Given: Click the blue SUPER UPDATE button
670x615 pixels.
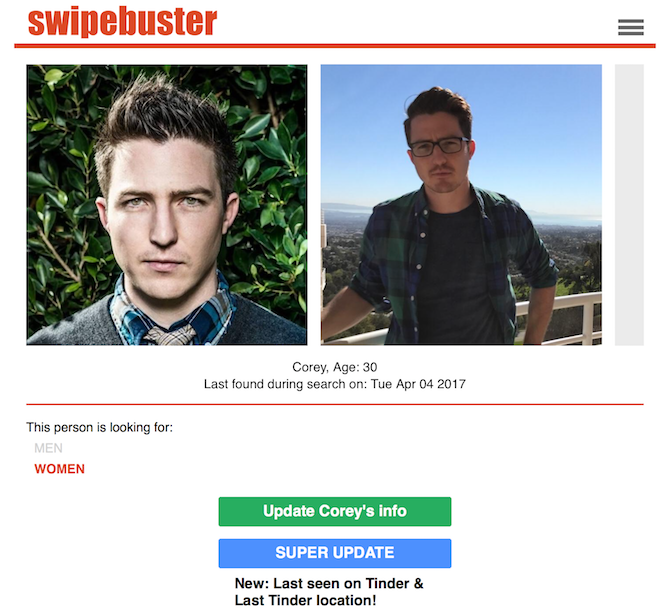Looking at the screenshot, I should [x=335, y=553].
